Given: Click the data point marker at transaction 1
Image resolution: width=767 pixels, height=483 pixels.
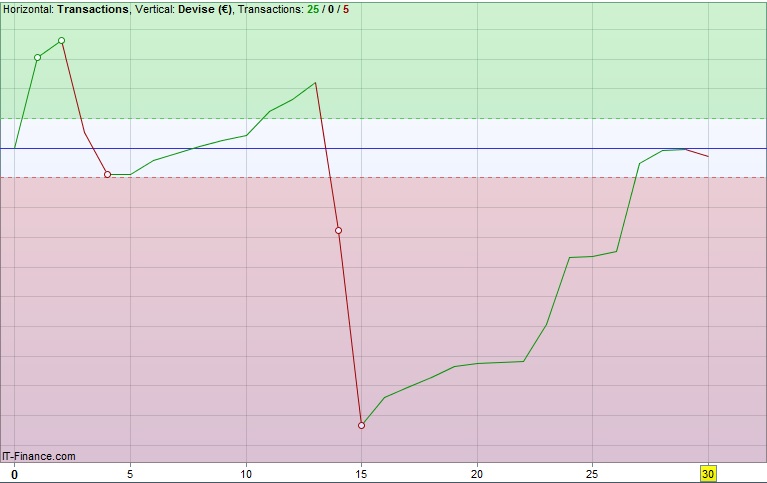Looking at the screenshot, I should tap(38, 58).
